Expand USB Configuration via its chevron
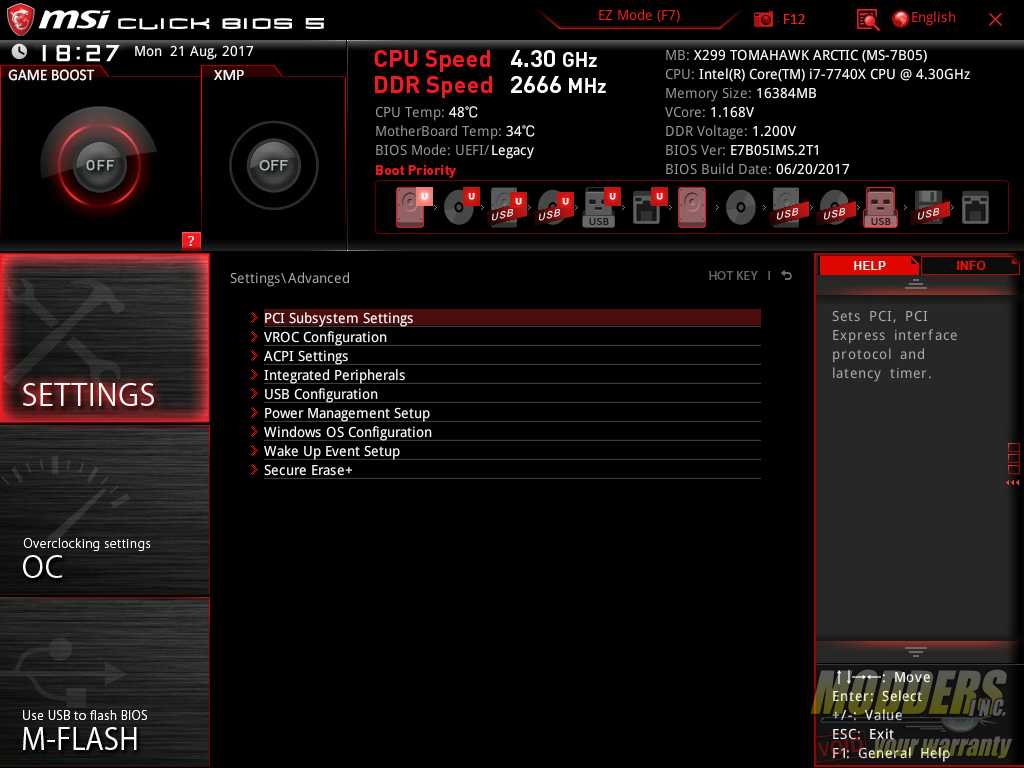This screenshot has width=1024, height=768. (254, 394)
